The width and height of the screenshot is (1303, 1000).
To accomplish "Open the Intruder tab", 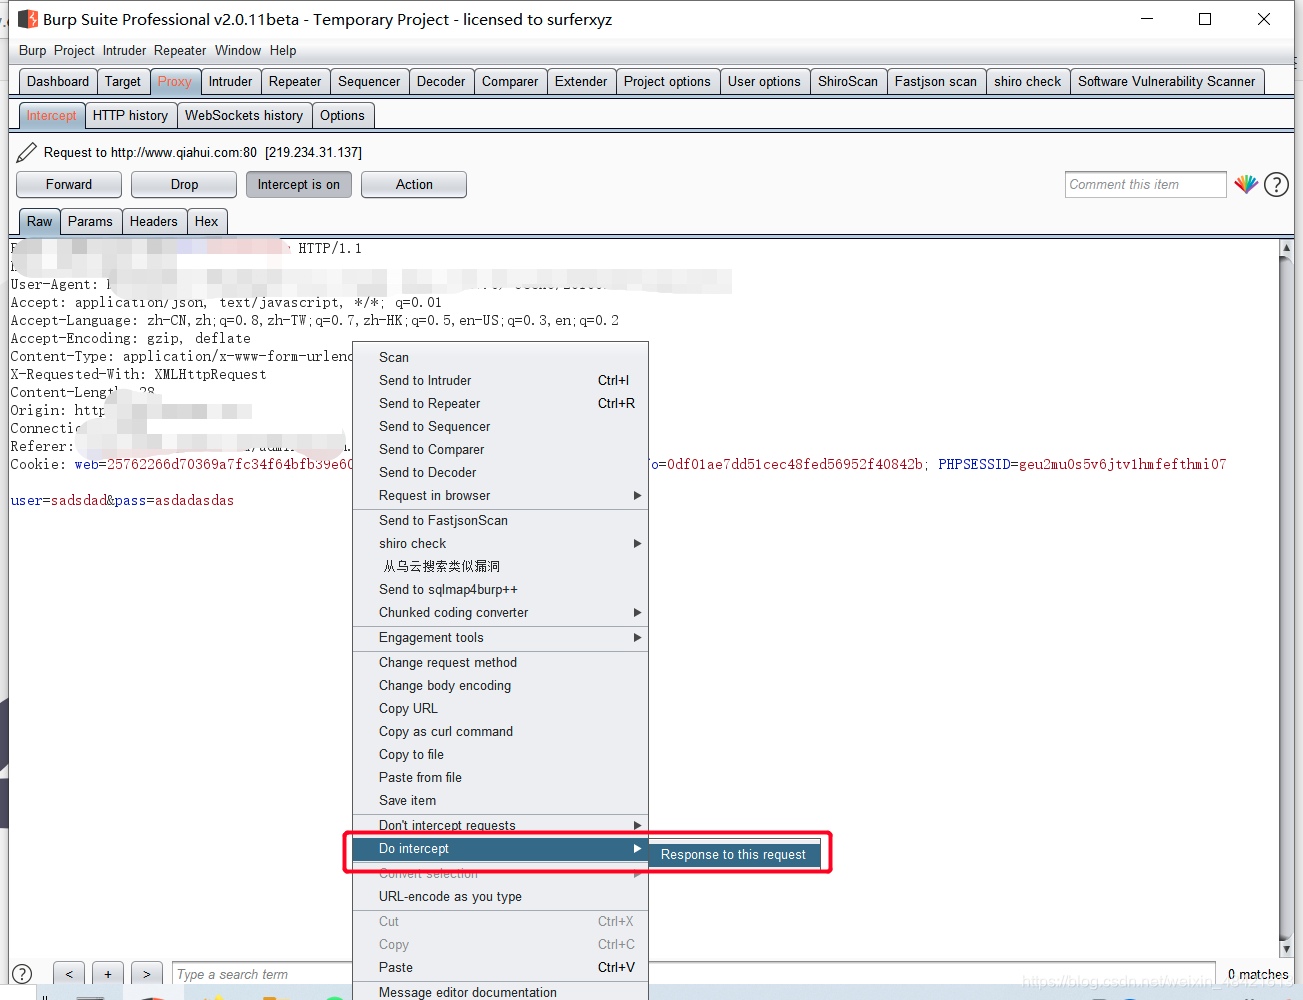I will click(x=231, y=81).
